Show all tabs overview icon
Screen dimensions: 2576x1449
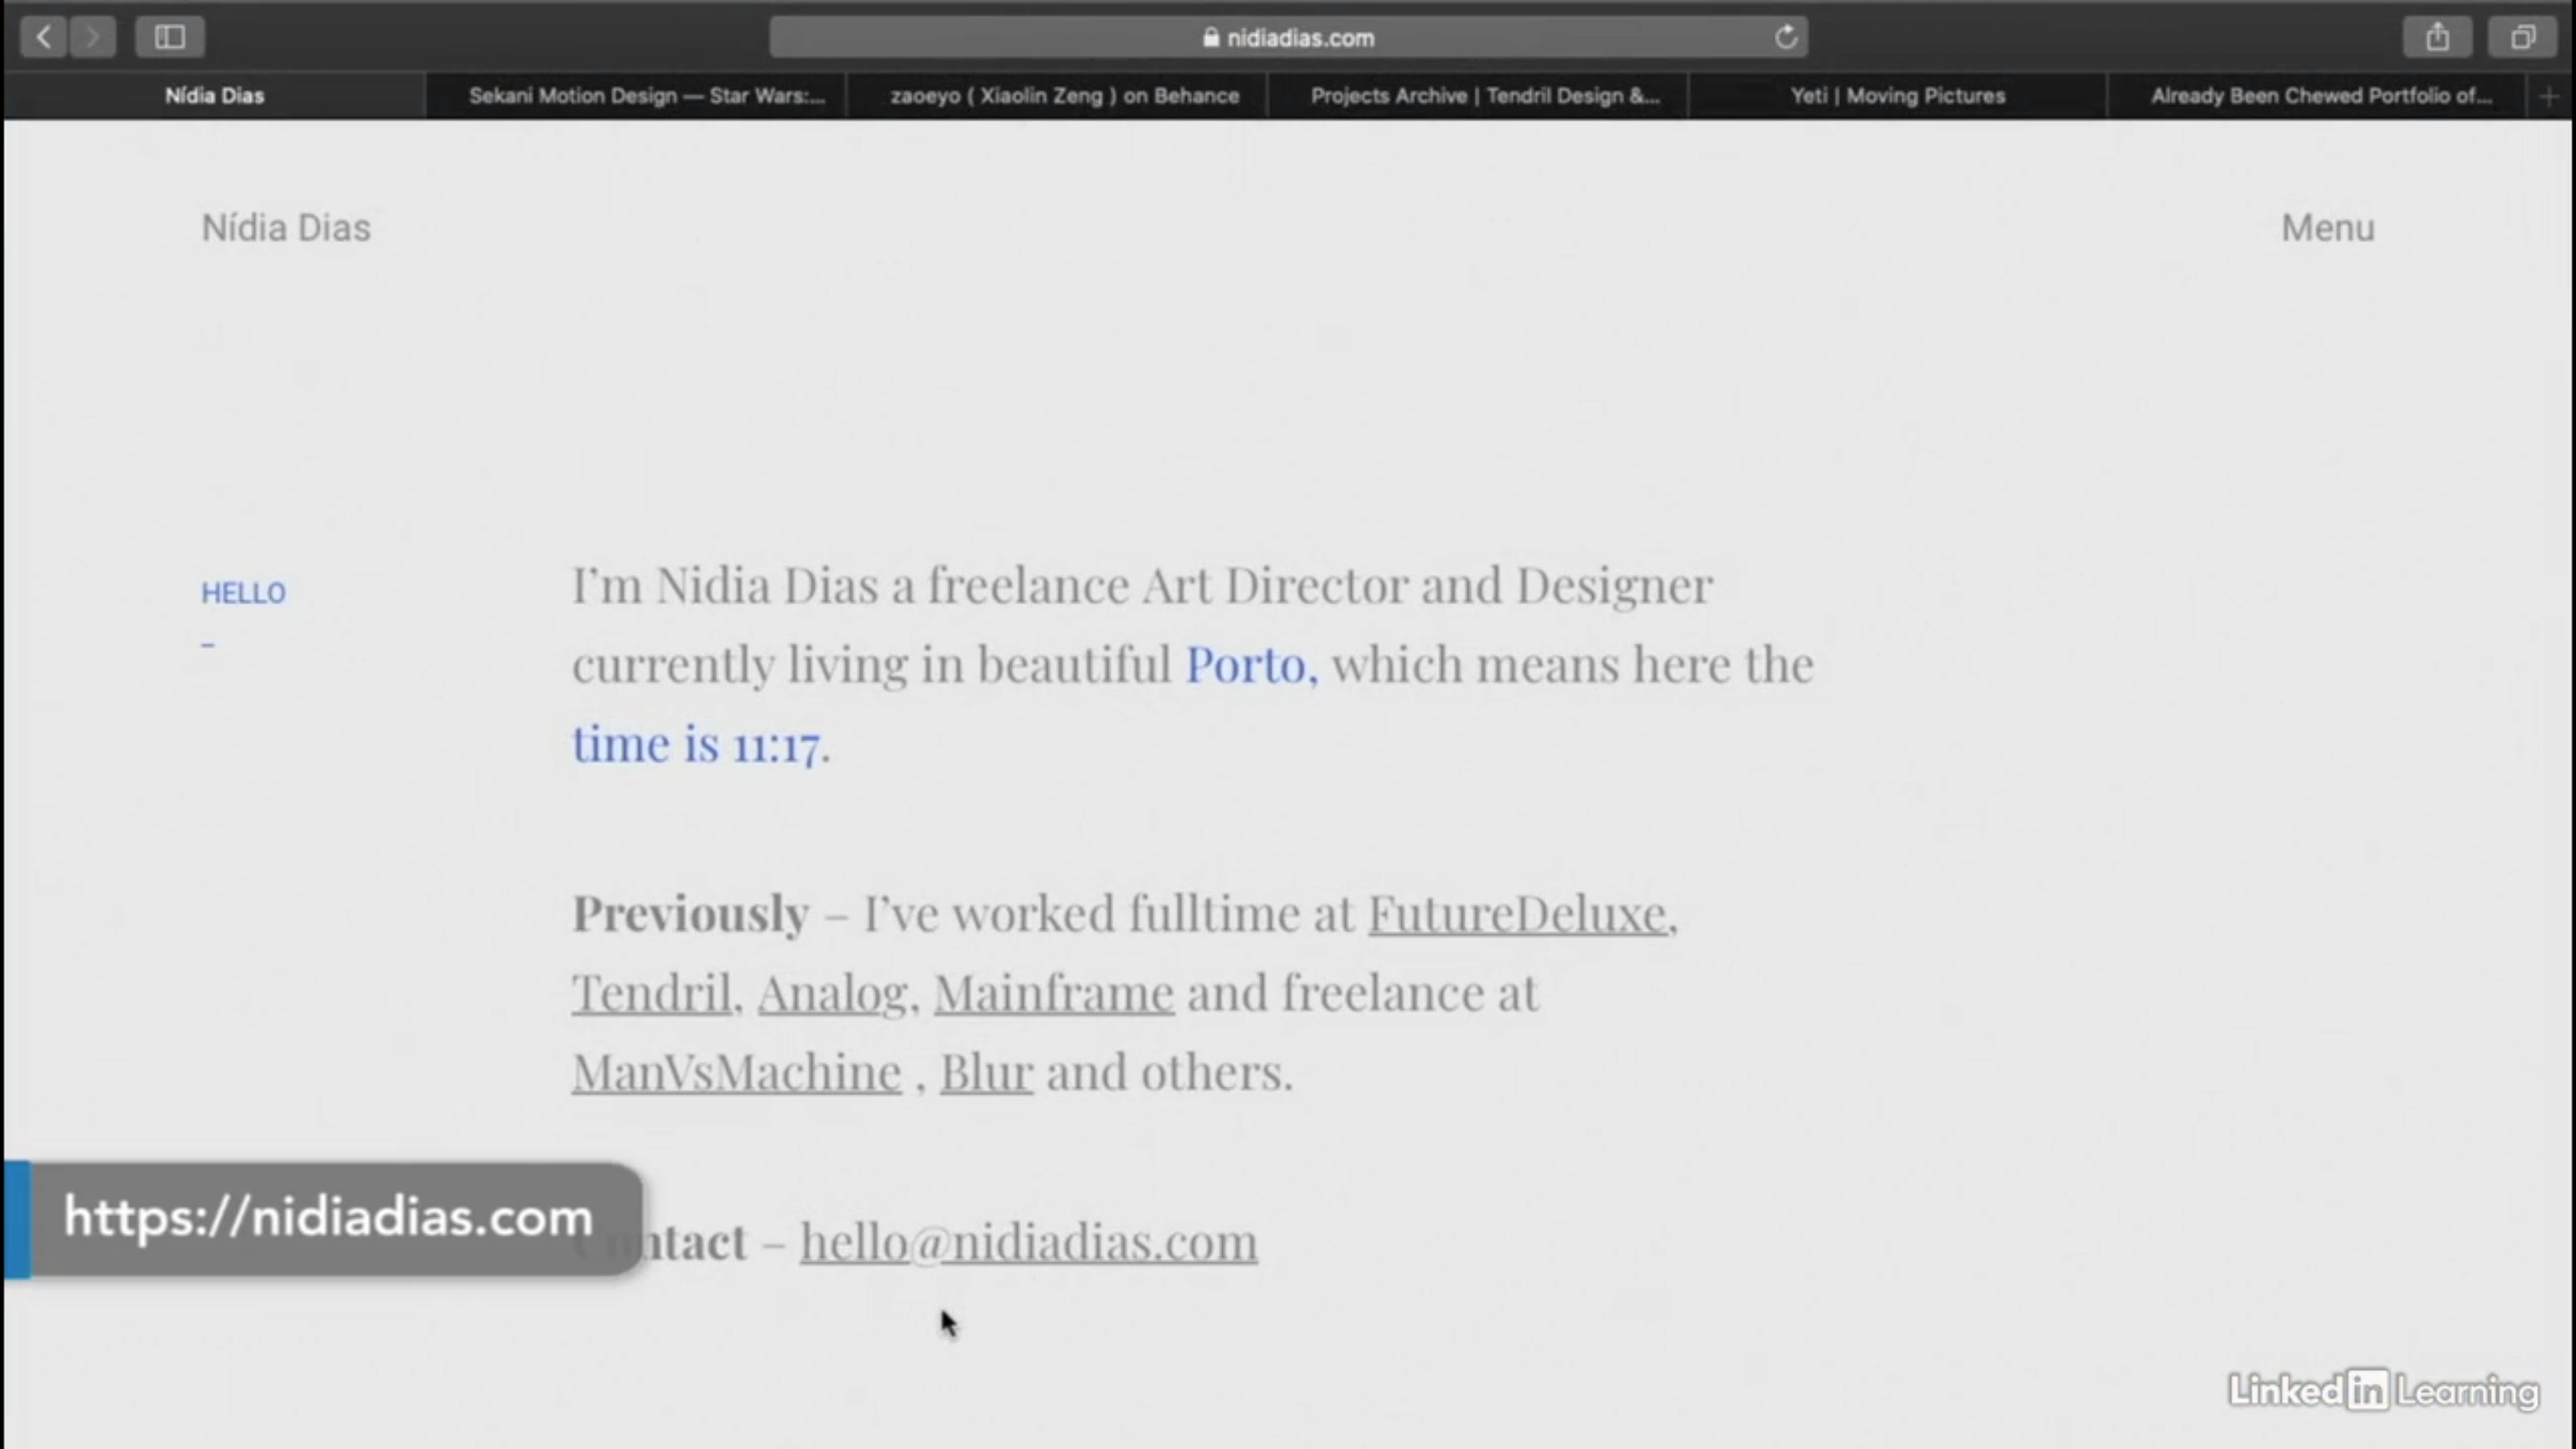click(2522, 38)
